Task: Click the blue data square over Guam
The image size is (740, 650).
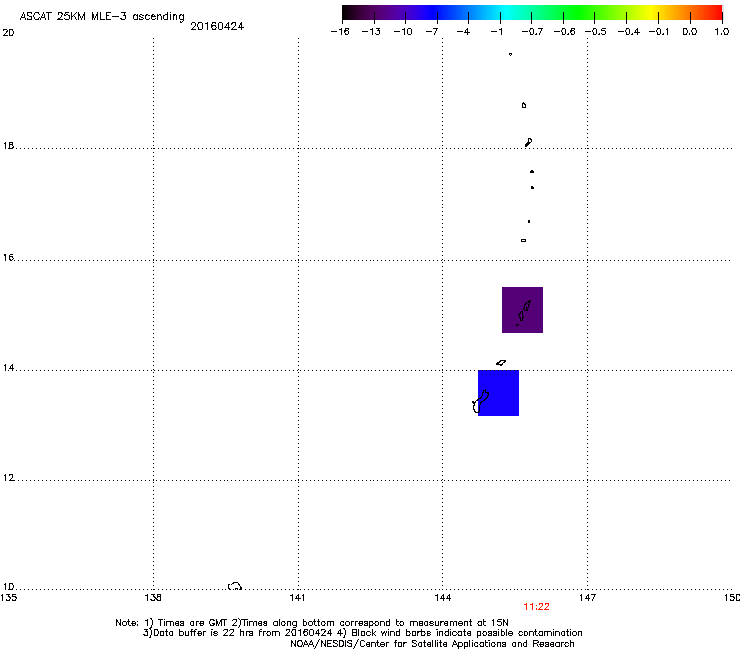Action: point(498,393)
